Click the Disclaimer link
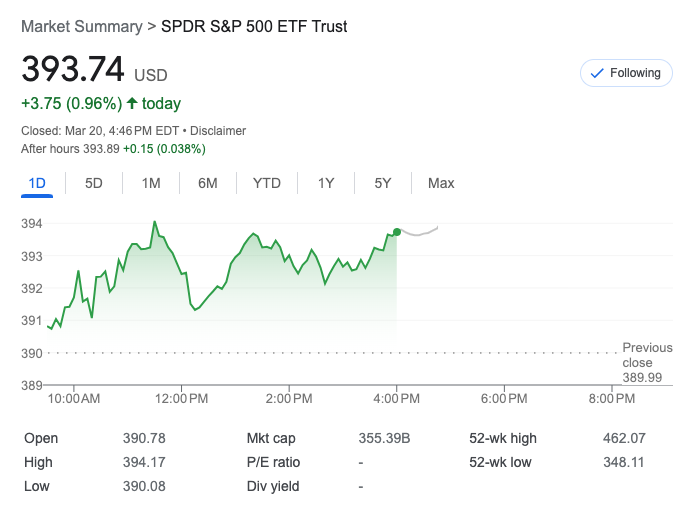This screenshot has width=695, height=507. click(218, 131)
